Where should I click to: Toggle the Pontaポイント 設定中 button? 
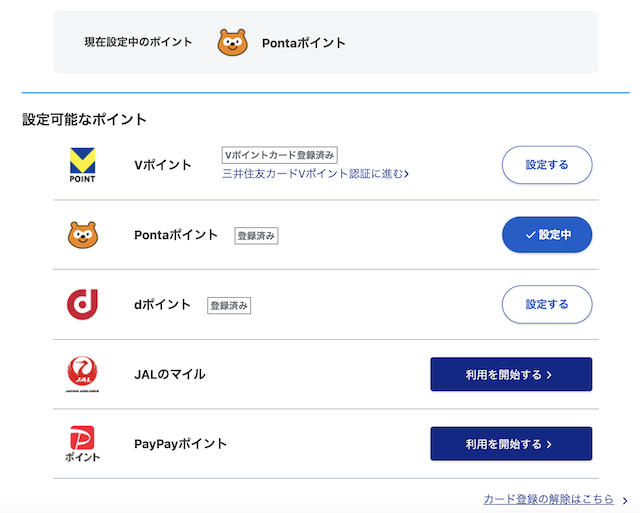[x=547, y=235]
